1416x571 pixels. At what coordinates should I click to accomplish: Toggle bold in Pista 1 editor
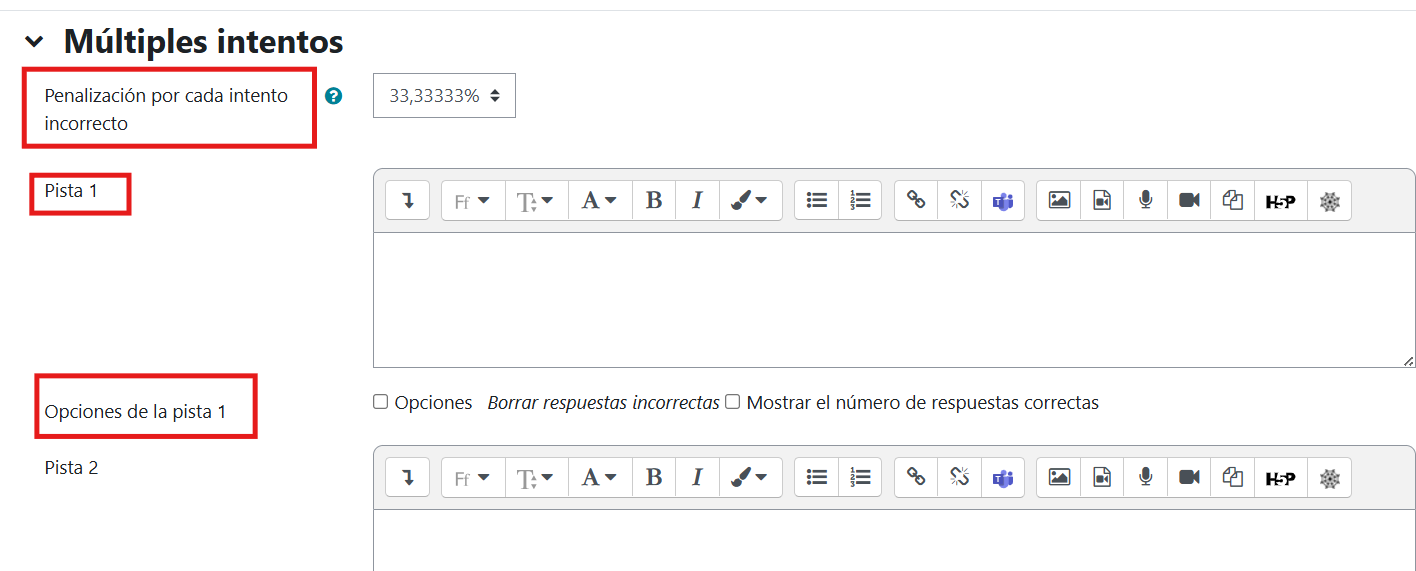[x=654, y=201]
